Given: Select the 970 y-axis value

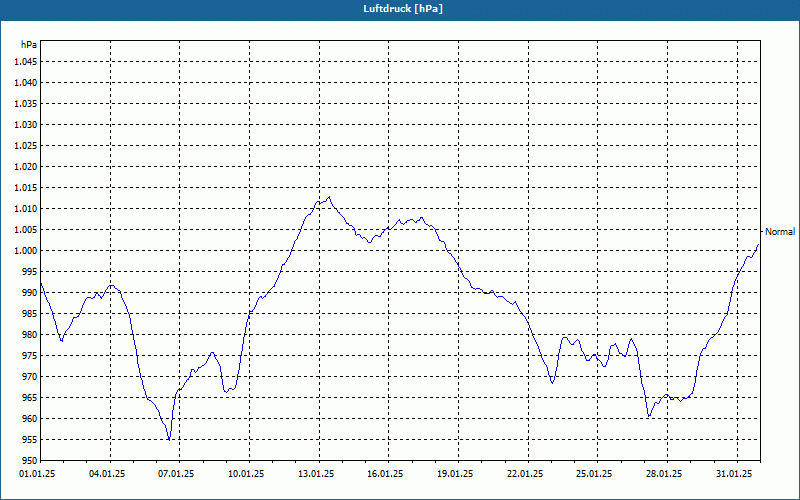Looking at the screenshot, I should 30,377.
